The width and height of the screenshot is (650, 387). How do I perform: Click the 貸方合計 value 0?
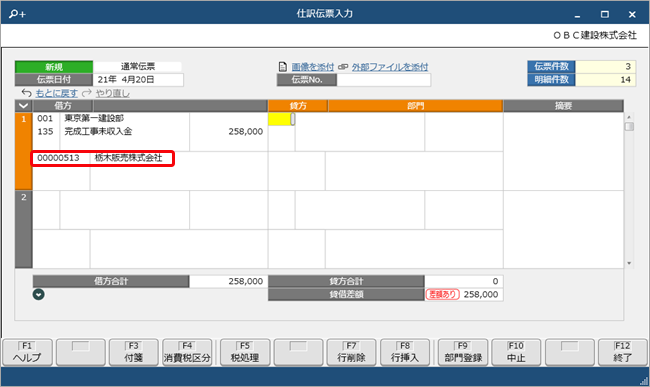click(463, 281)
